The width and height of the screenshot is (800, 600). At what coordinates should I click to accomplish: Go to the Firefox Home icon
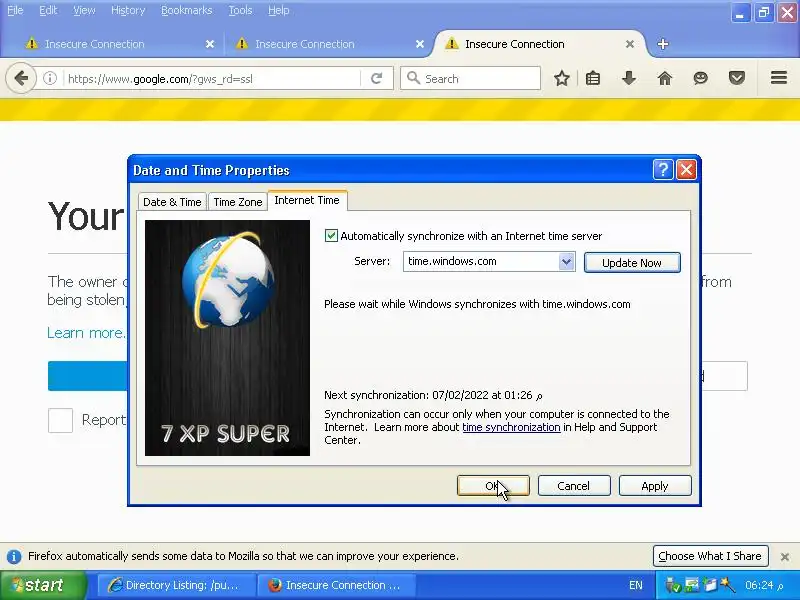coord(664,79)
